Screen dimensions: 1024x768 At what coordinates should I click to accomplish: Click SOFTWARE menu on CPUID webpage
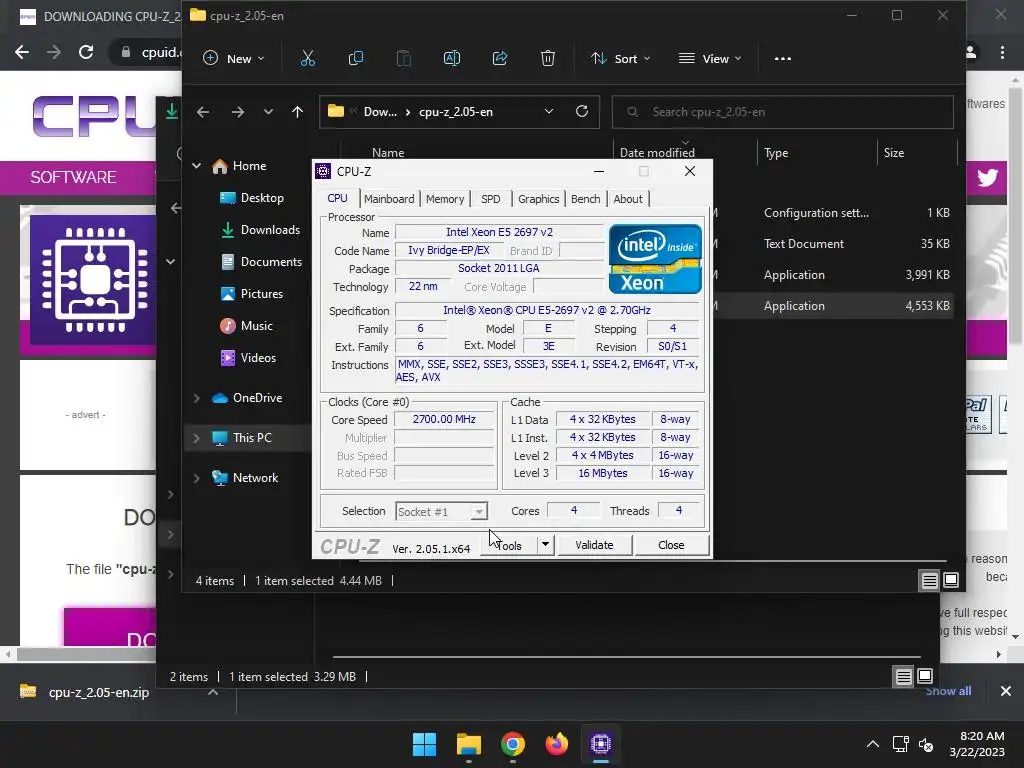[x=73, y=177]
